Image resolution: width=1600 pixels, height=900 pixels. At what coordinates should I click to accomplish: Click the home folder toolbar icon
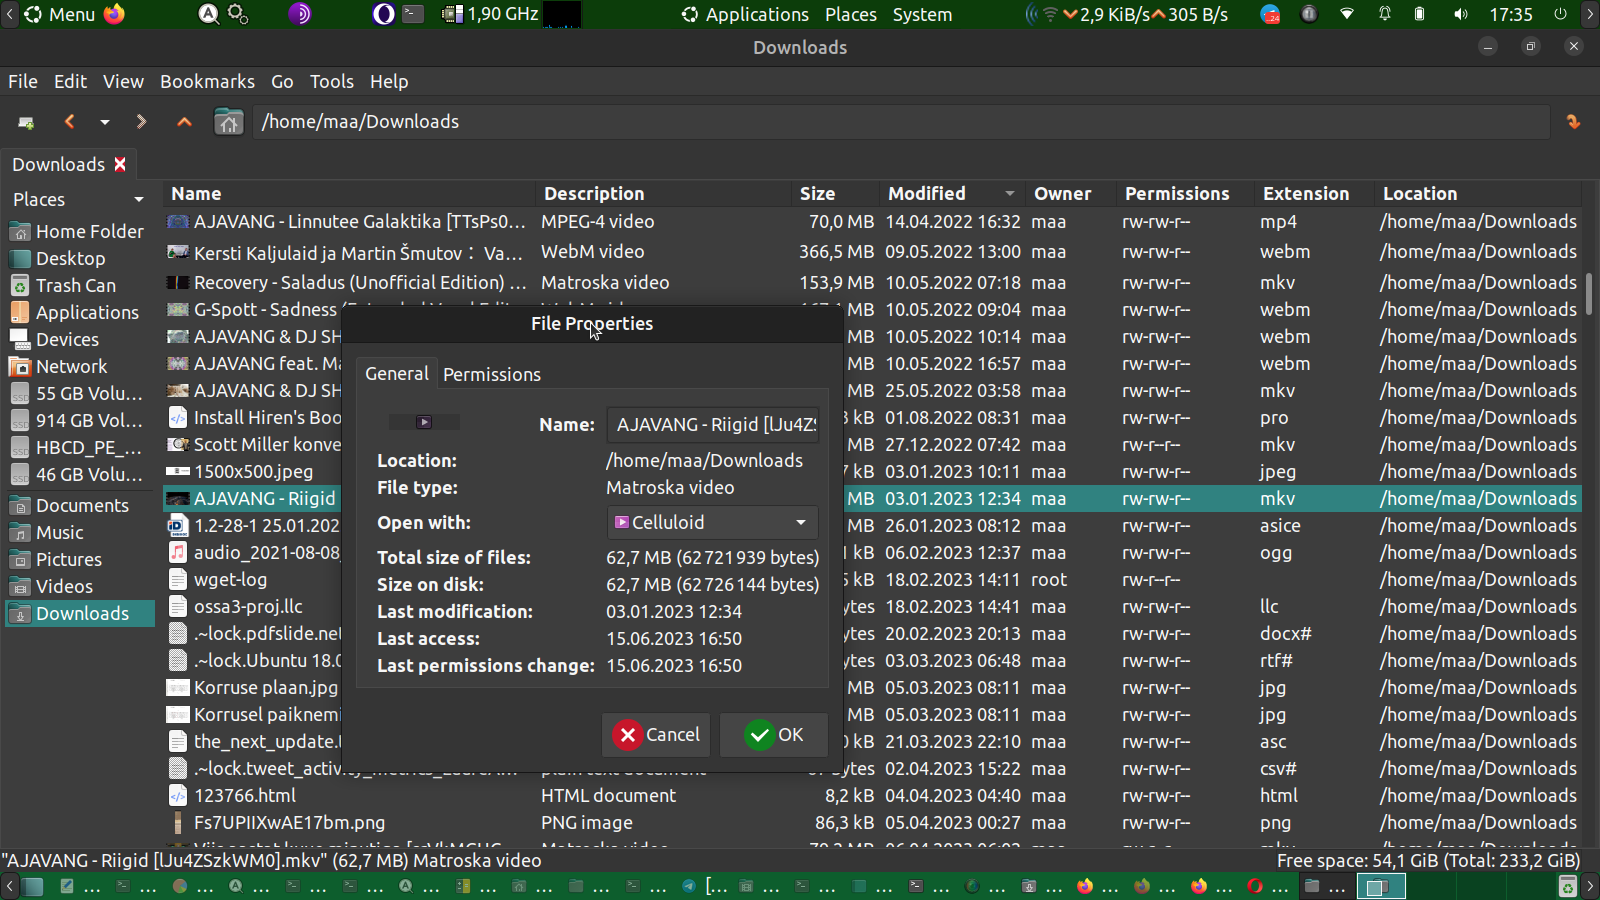tap(229, 122)
